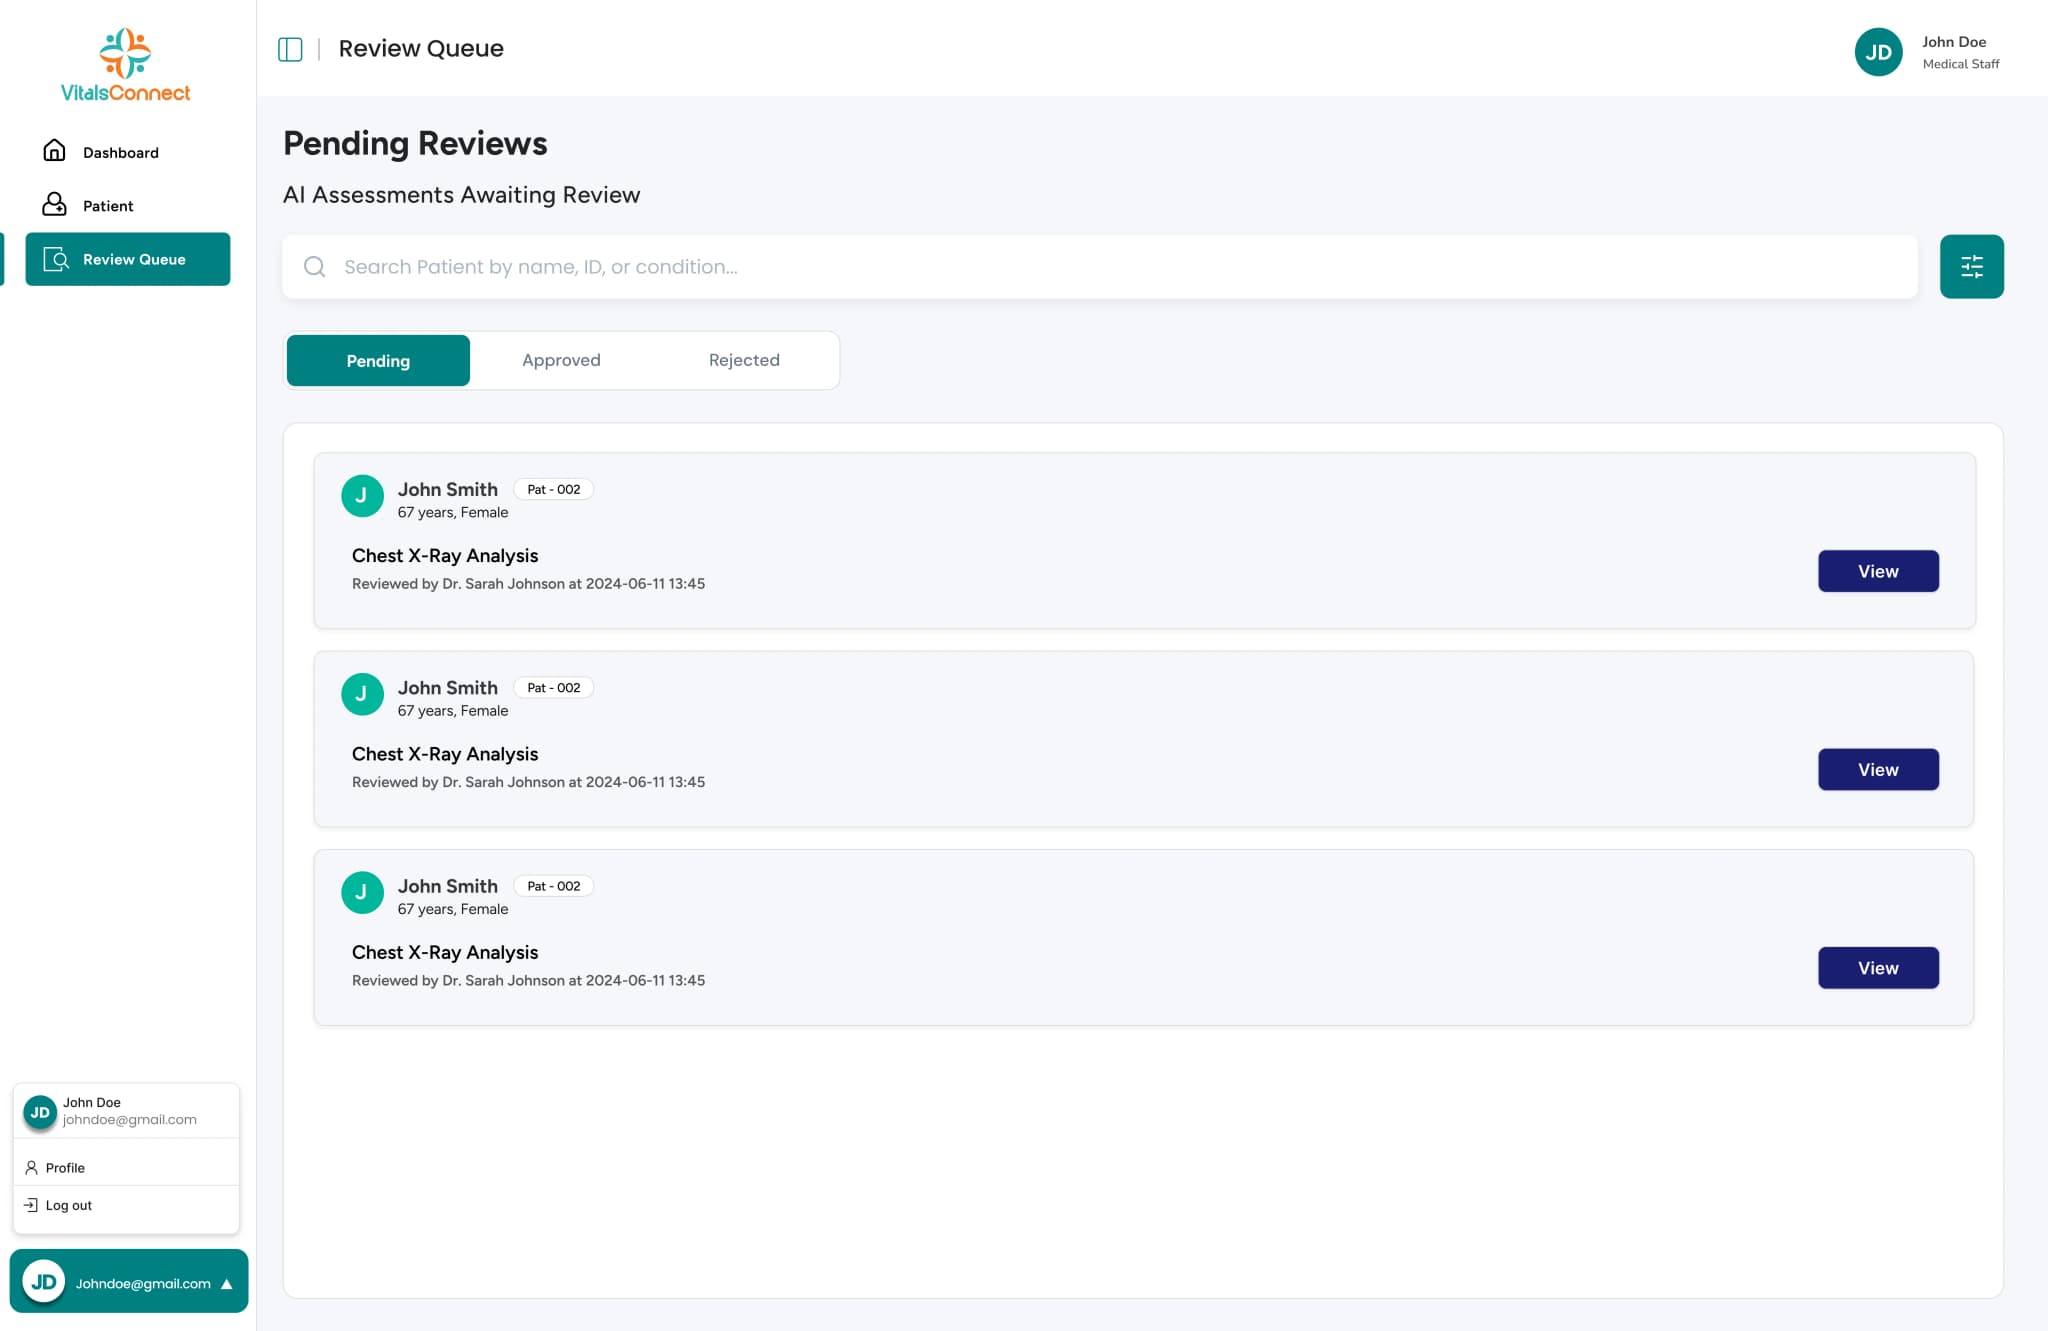Click the JD avatar in account popup
Screen dimensions: 2048x1331
[40, 1112]
